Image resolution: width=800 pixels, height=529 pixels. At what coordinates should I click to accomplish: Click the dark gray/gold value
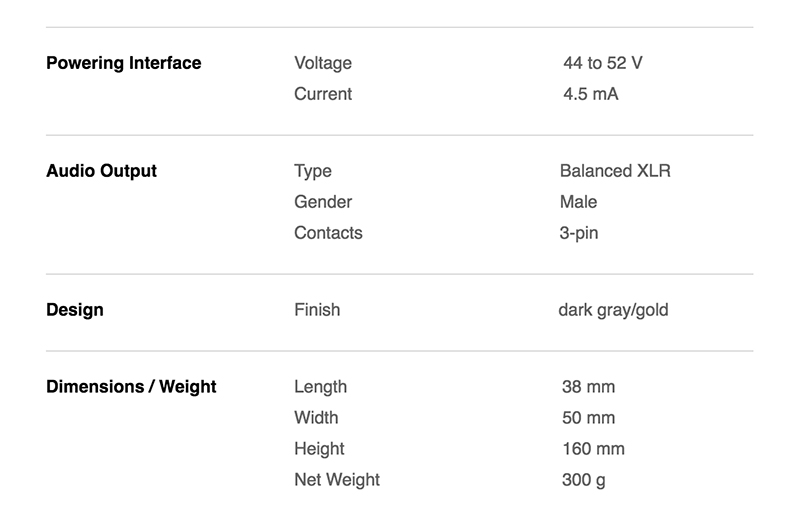pos(613,310)
